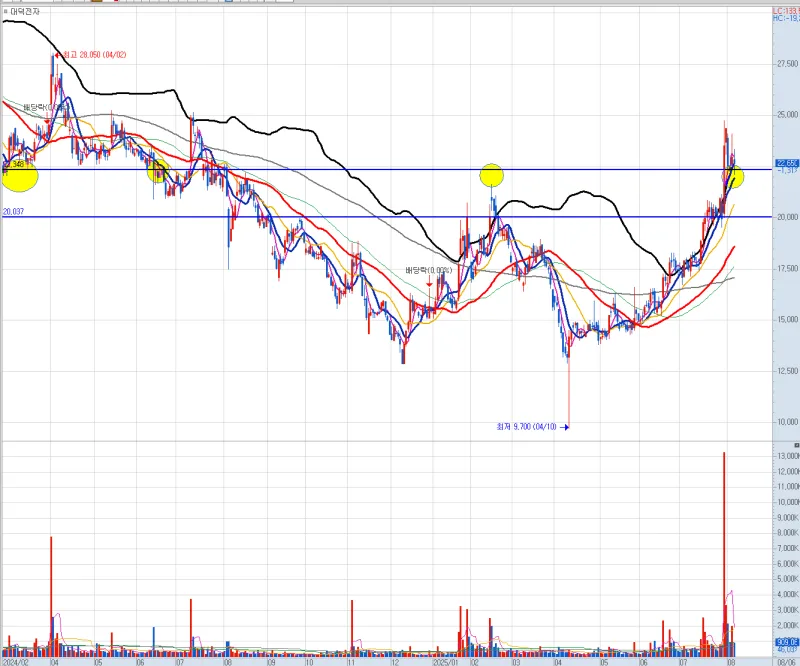Click the 909.0K volume tag on volume axis
This screenshot has height=666, width=800.
(786, 642)
